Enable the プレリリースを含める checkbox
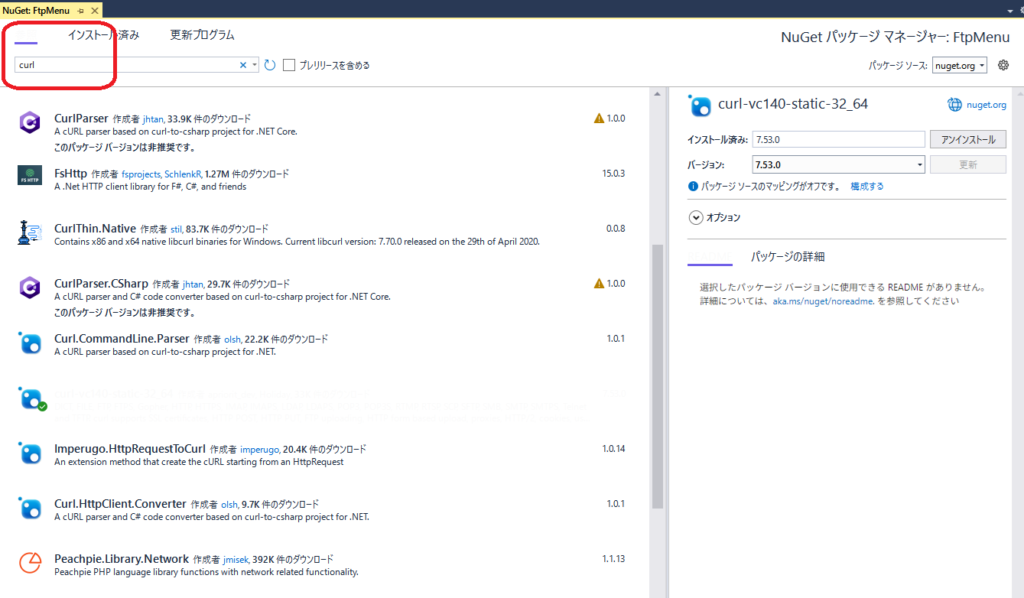The image size is (1024, 598). [x=289, y=65]
